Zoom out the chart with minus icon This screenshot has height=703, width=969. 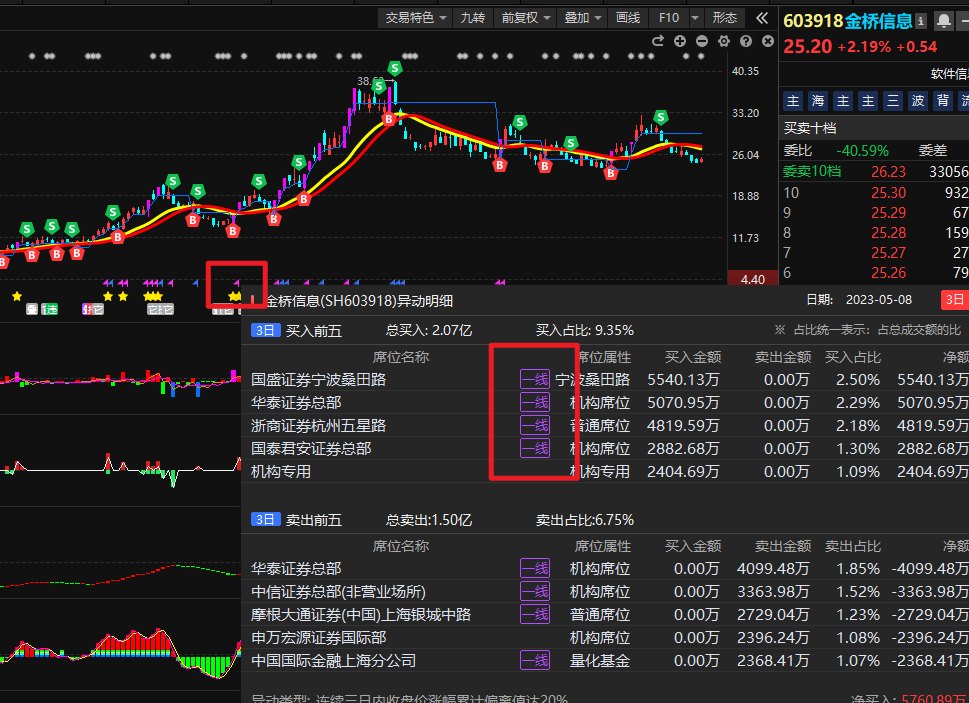(702, 41)
